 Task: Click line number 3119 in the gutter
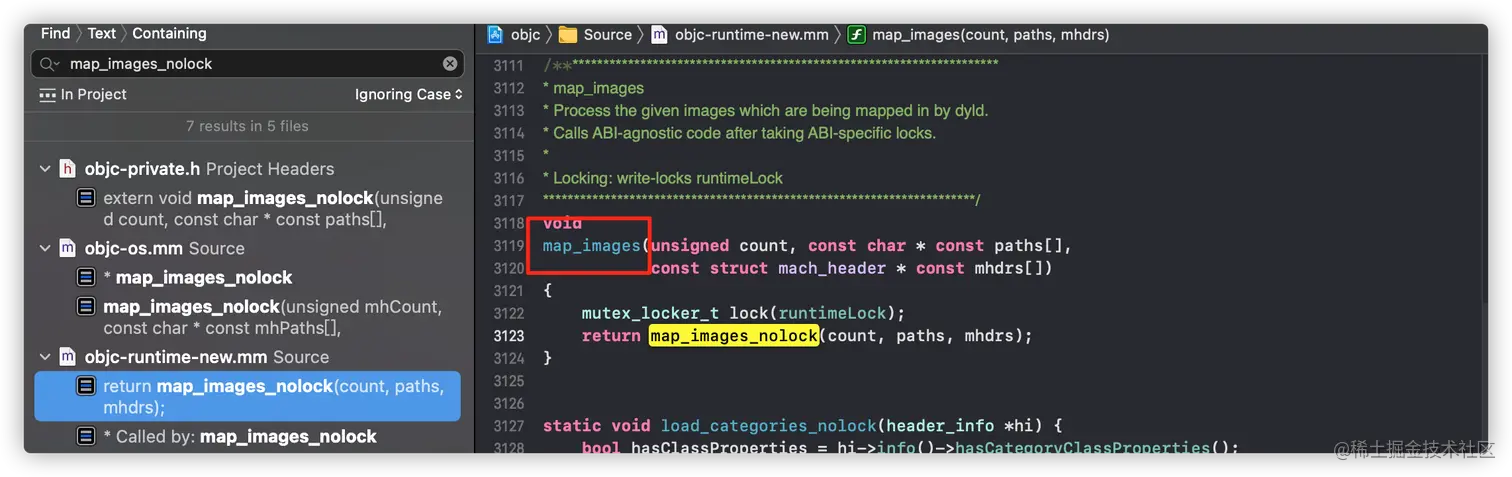(509, 246)
